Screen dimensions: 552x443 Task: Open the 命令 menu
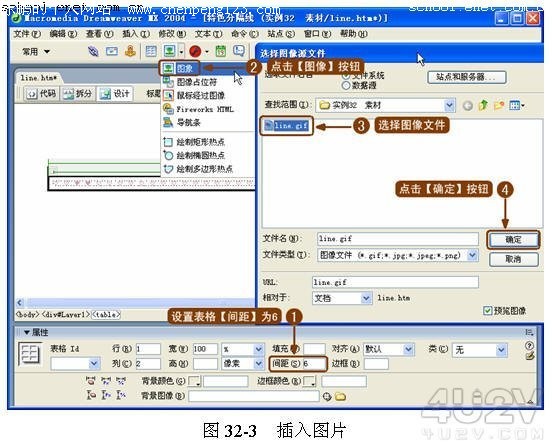tap(245, 34)
